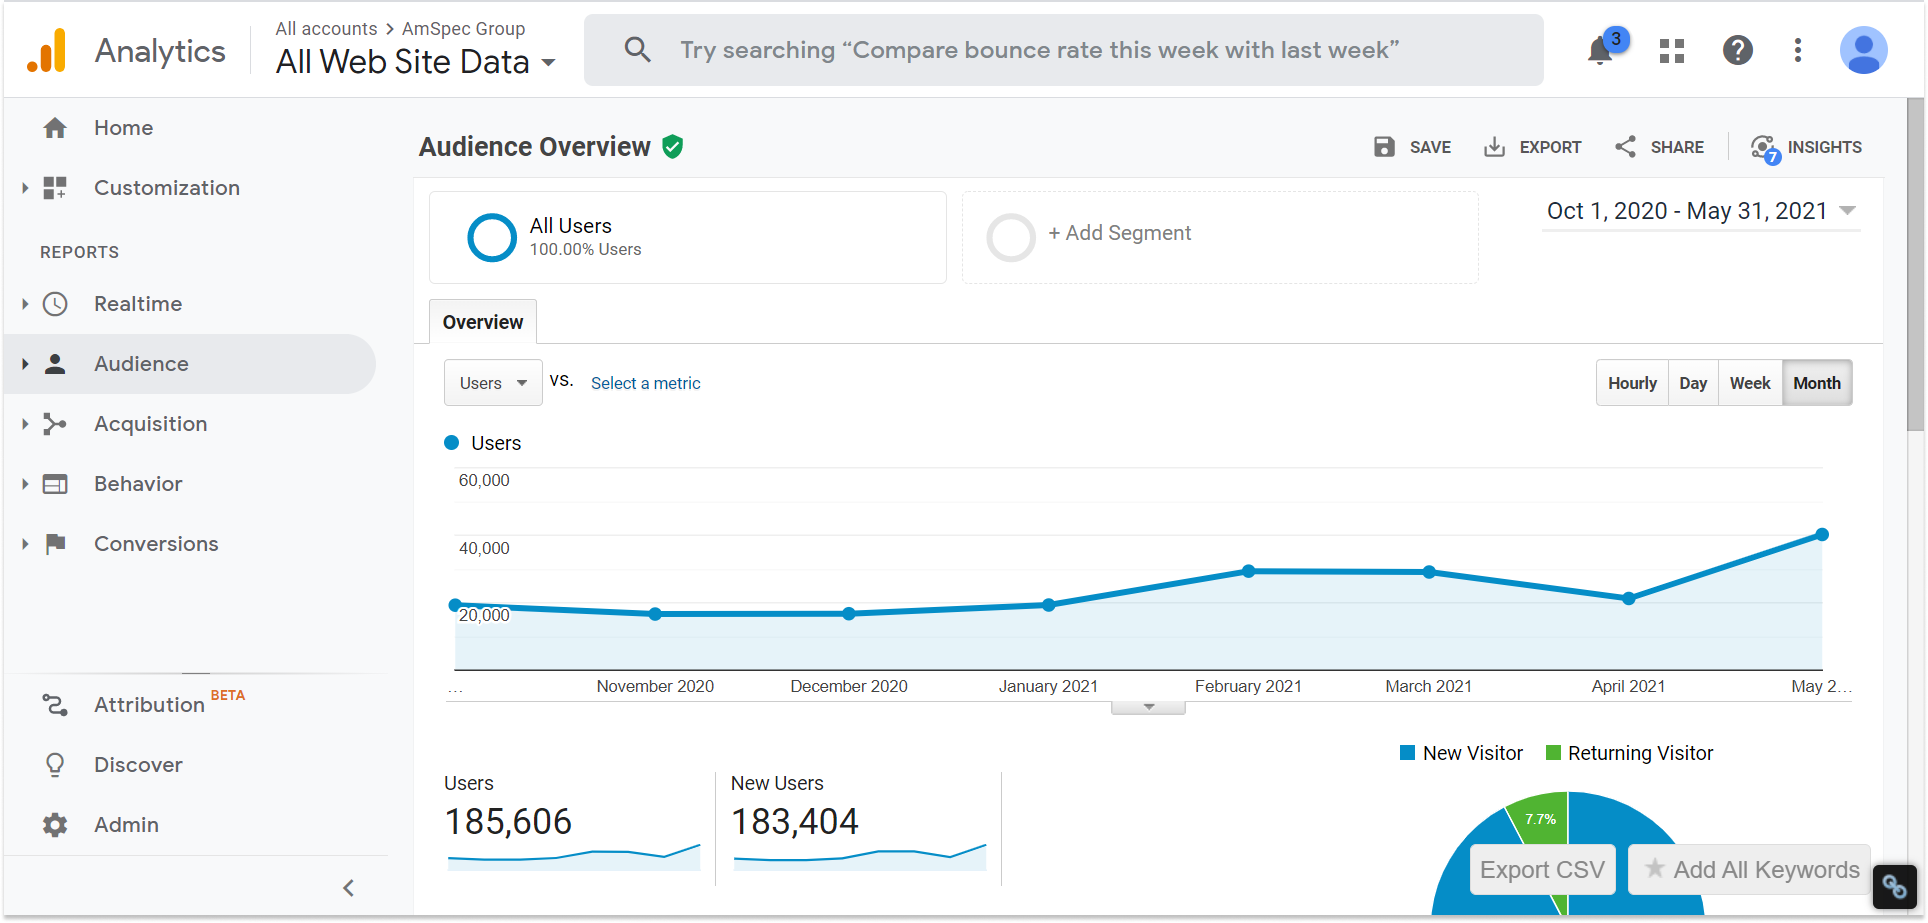Image resolution: width=1928 pixels, height=923 pixels.
Task: Click + Add Segment
Action: pos(1119,233)
